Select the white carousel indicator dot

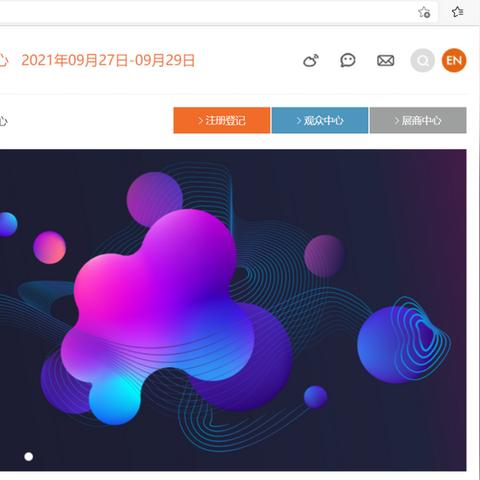tap(29, 457)
